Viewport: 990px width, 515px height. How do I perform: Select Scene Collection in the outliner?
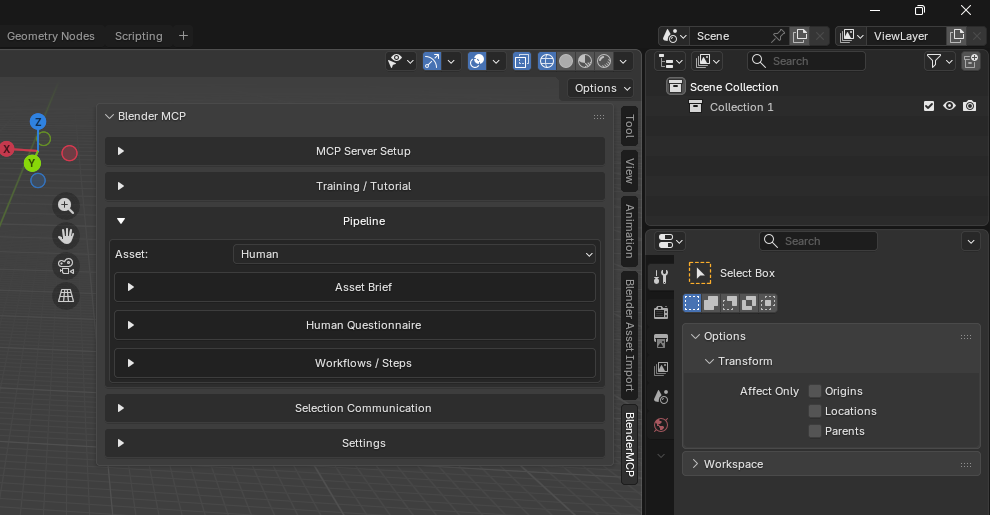click(734, 87)
